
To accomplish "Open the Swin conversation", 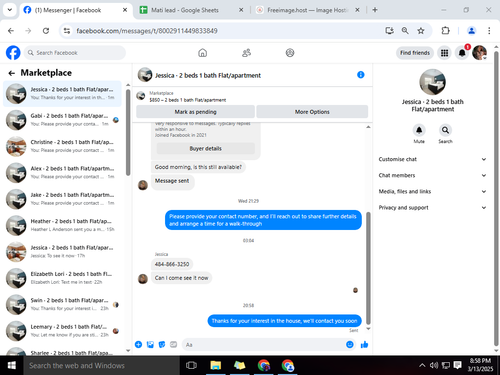I will click(x=62, y=304).
